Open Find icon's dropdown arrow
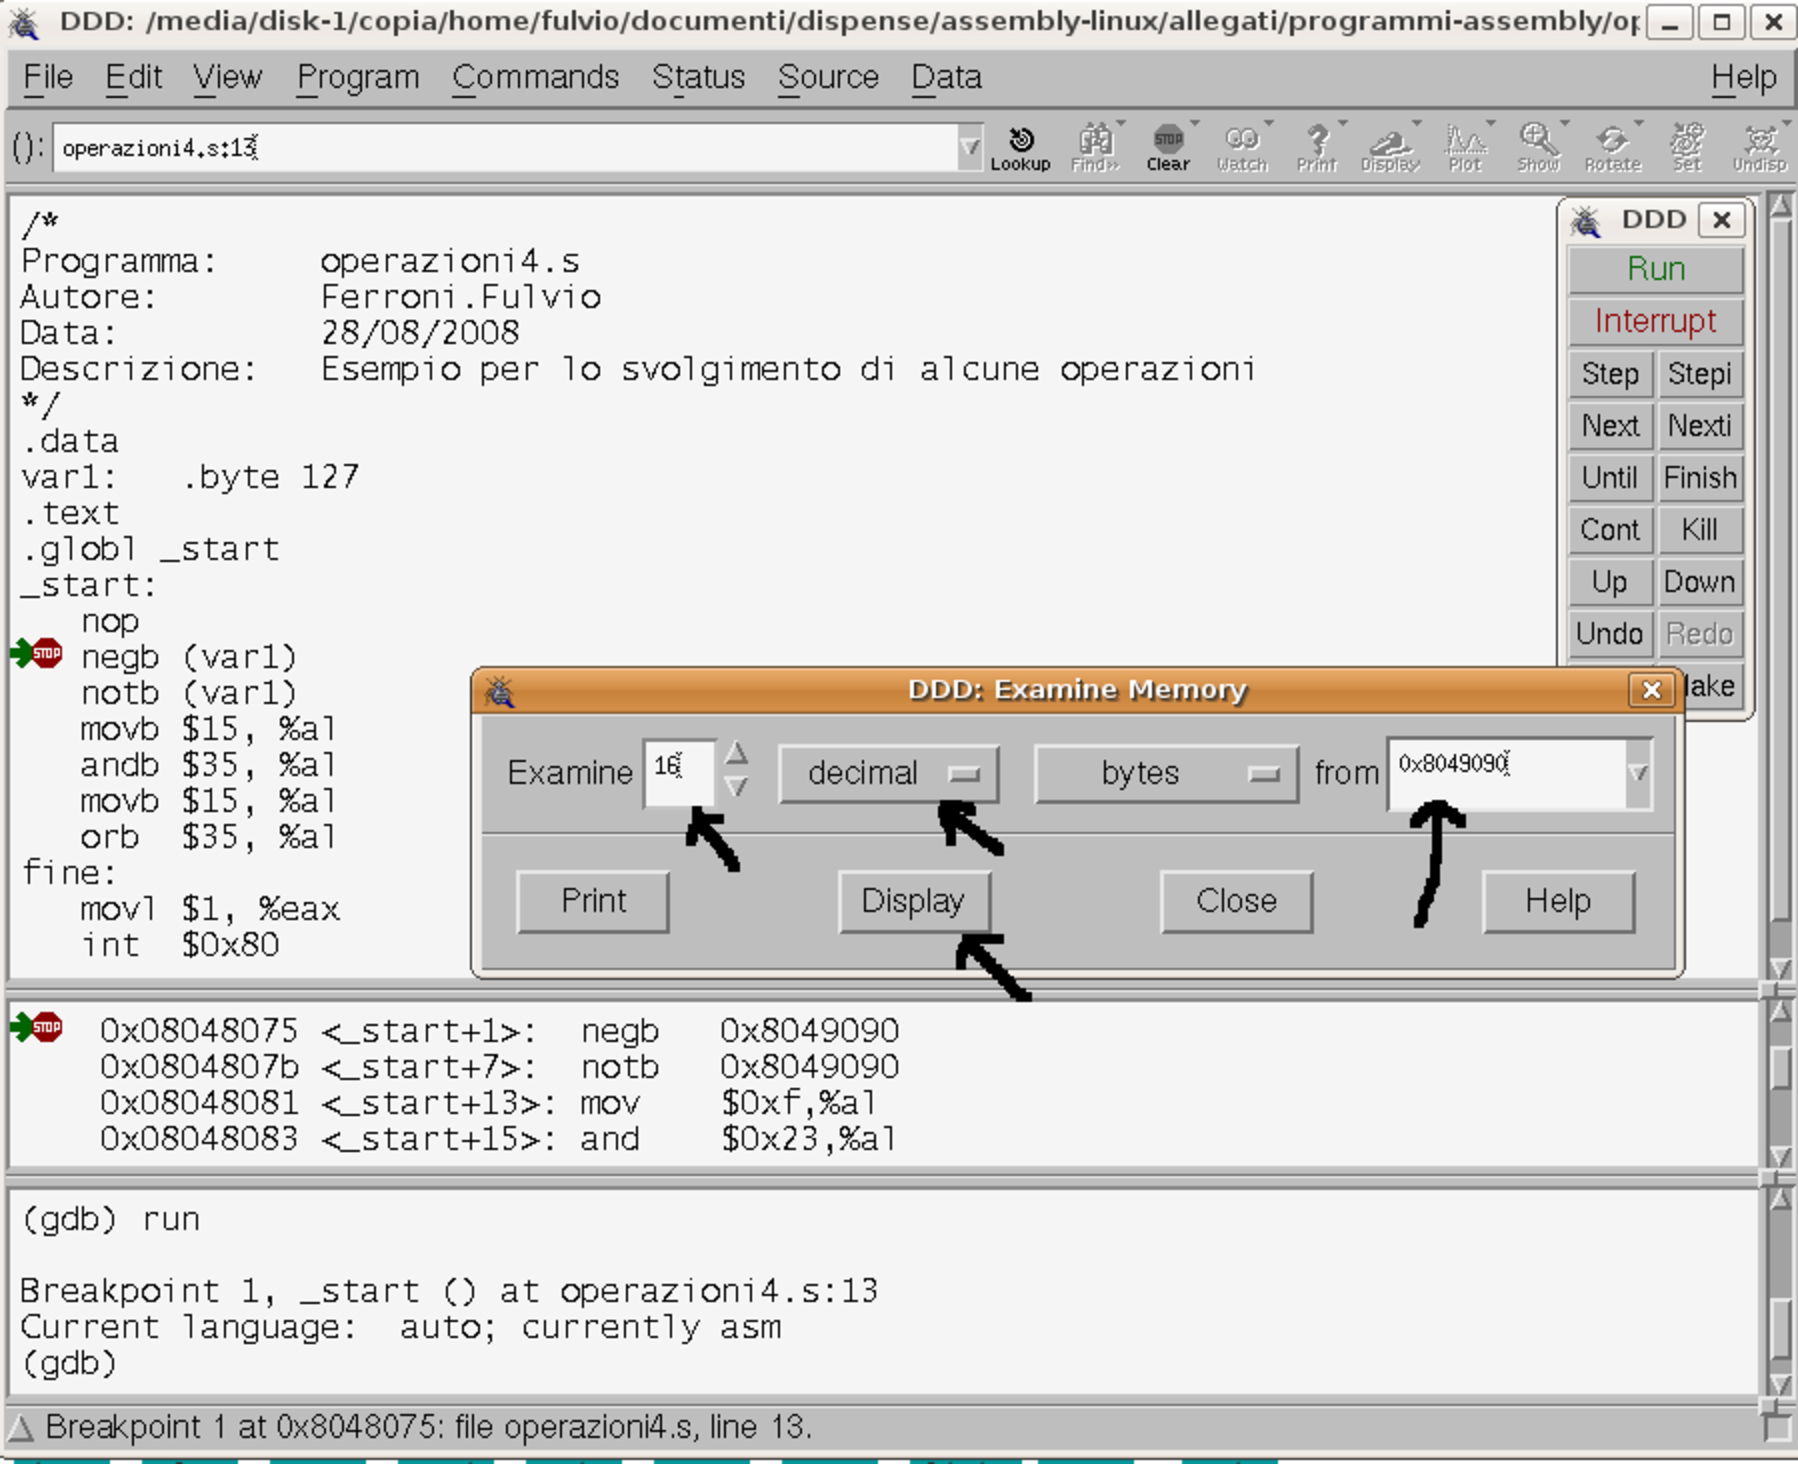The width and height of the screenshot is (1798, 1464). point(1121,124)
